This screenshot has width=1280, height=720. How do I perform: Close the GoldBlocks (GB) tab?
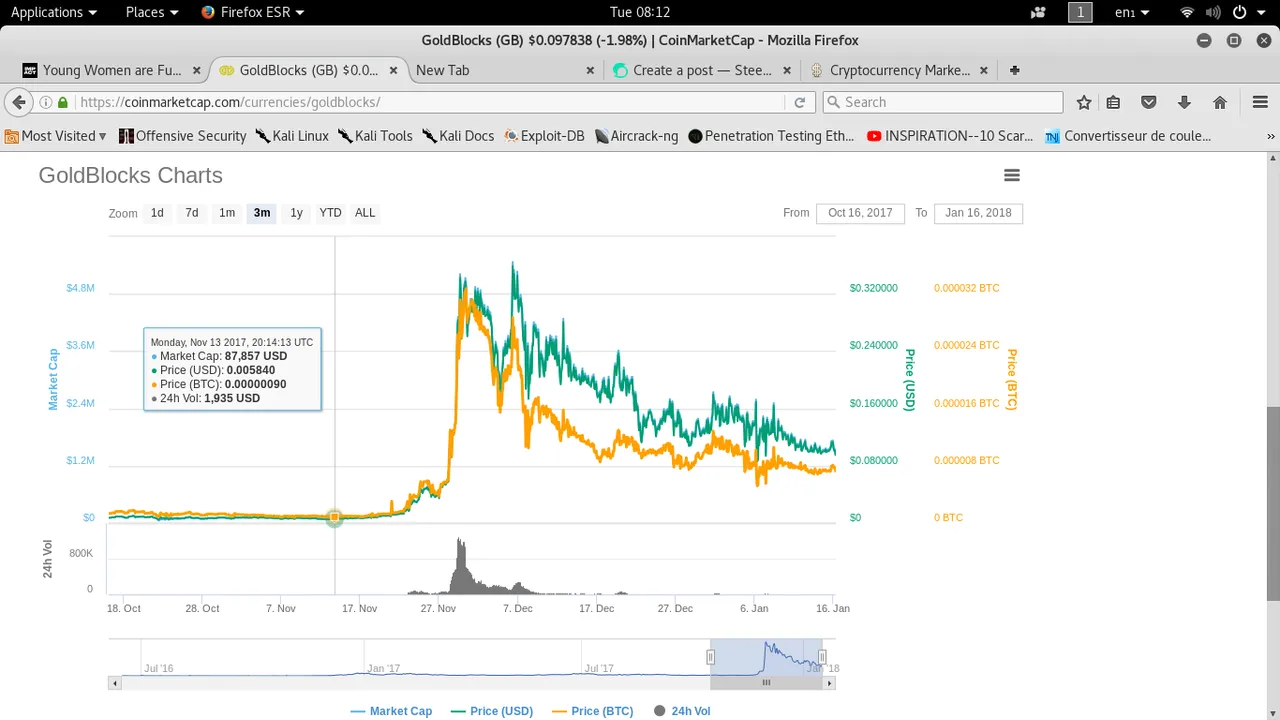coord(394,70)
